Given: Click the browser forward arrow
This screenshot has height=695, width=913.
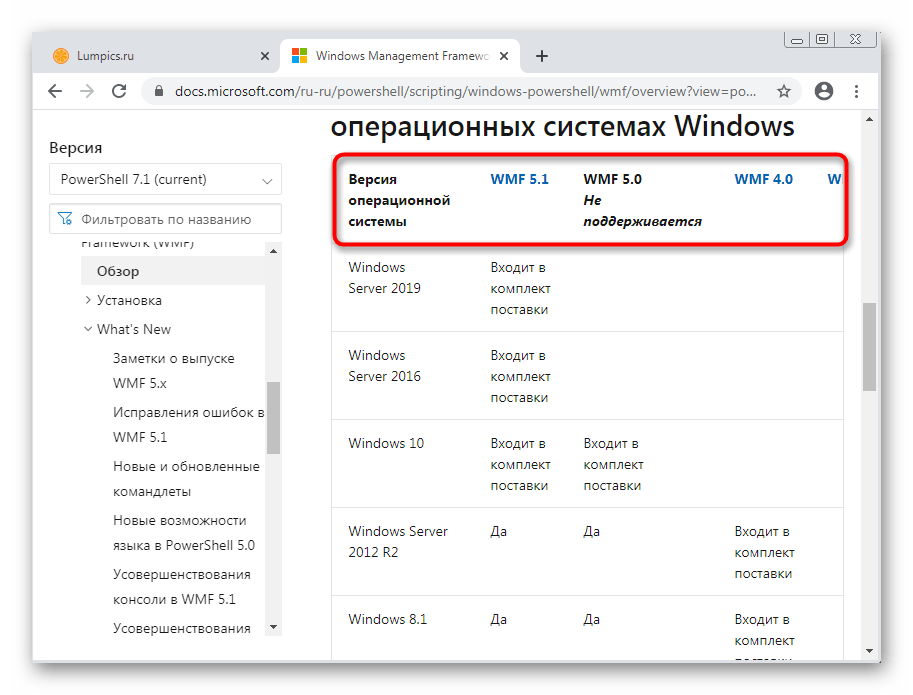Looking at the screenshot, I should click(x=87, y=91).
